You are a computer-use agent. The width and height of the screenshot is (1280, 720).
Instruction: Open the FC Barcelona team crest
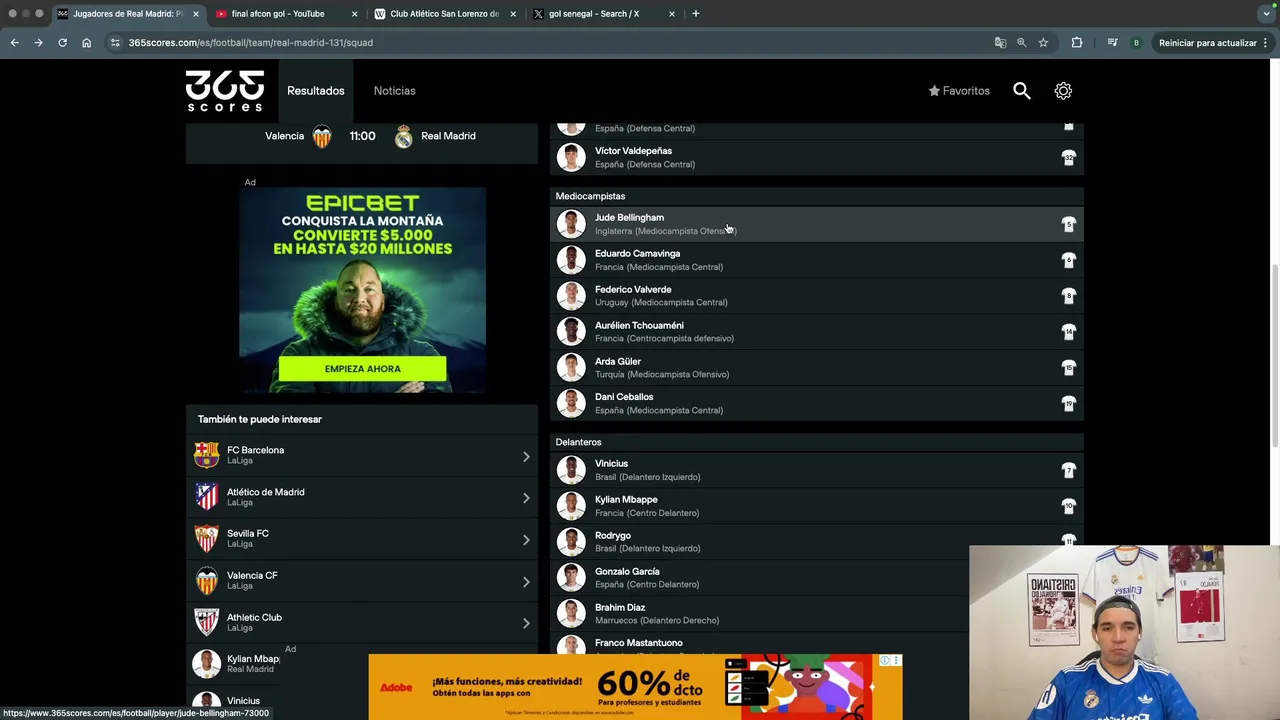207,456
